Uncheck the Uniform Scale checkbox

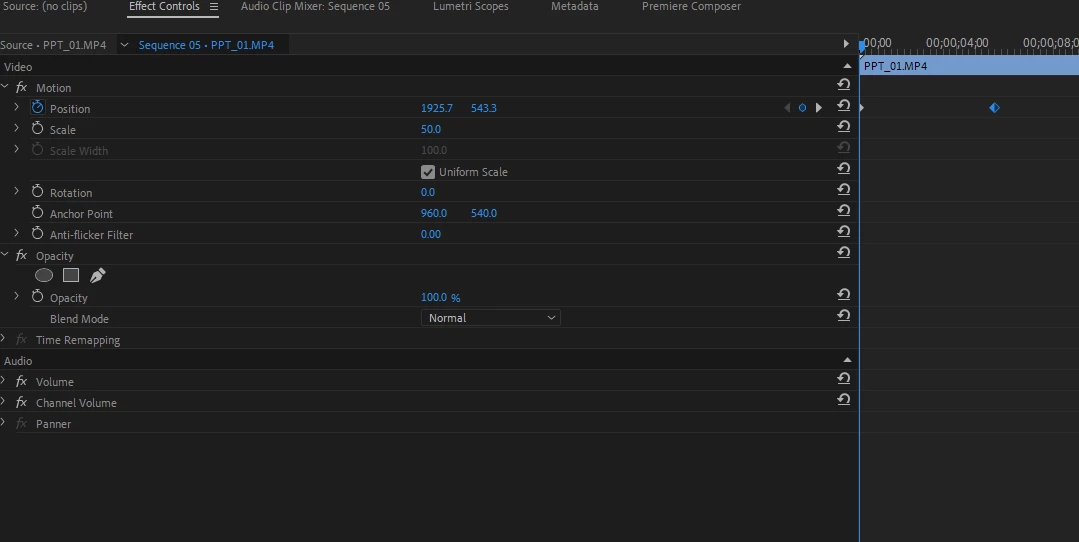coord(428,171)
